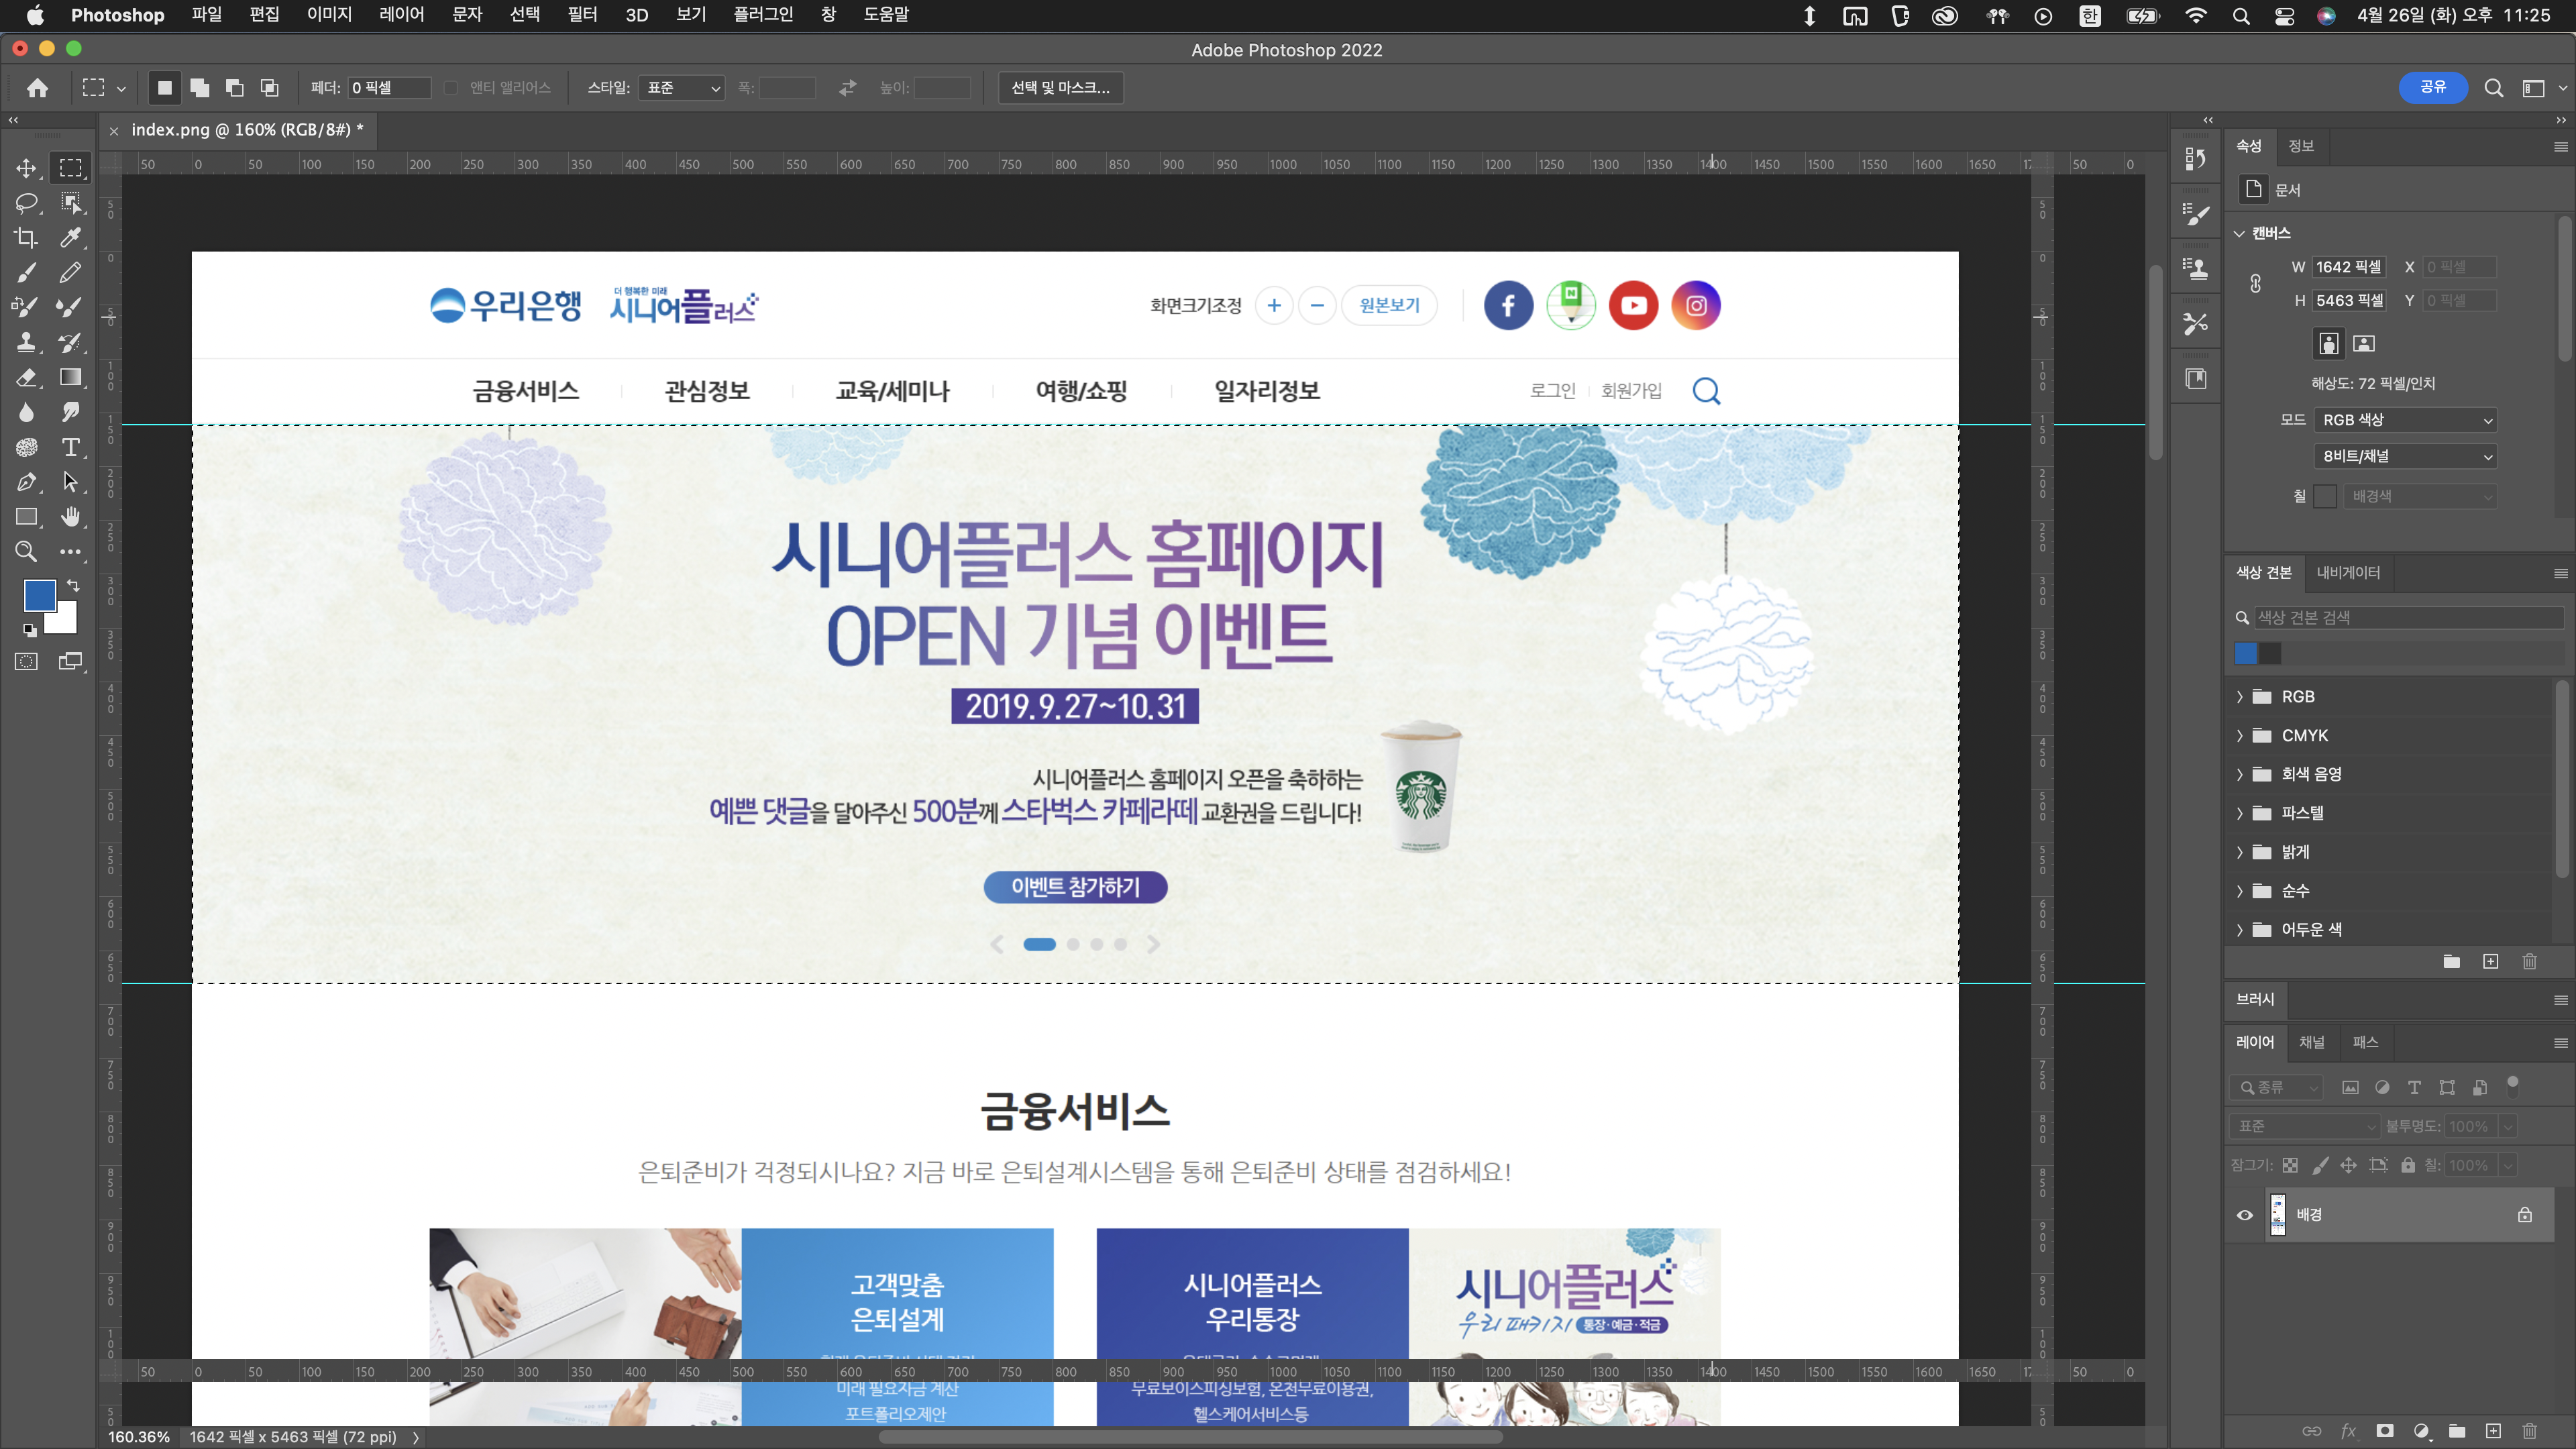Image resolution: width=2576 pixels, height=1449 pixels.
Task: Toggle the canvas width-height link icon
Action: pyautogui.click(x=2256, y=284)
